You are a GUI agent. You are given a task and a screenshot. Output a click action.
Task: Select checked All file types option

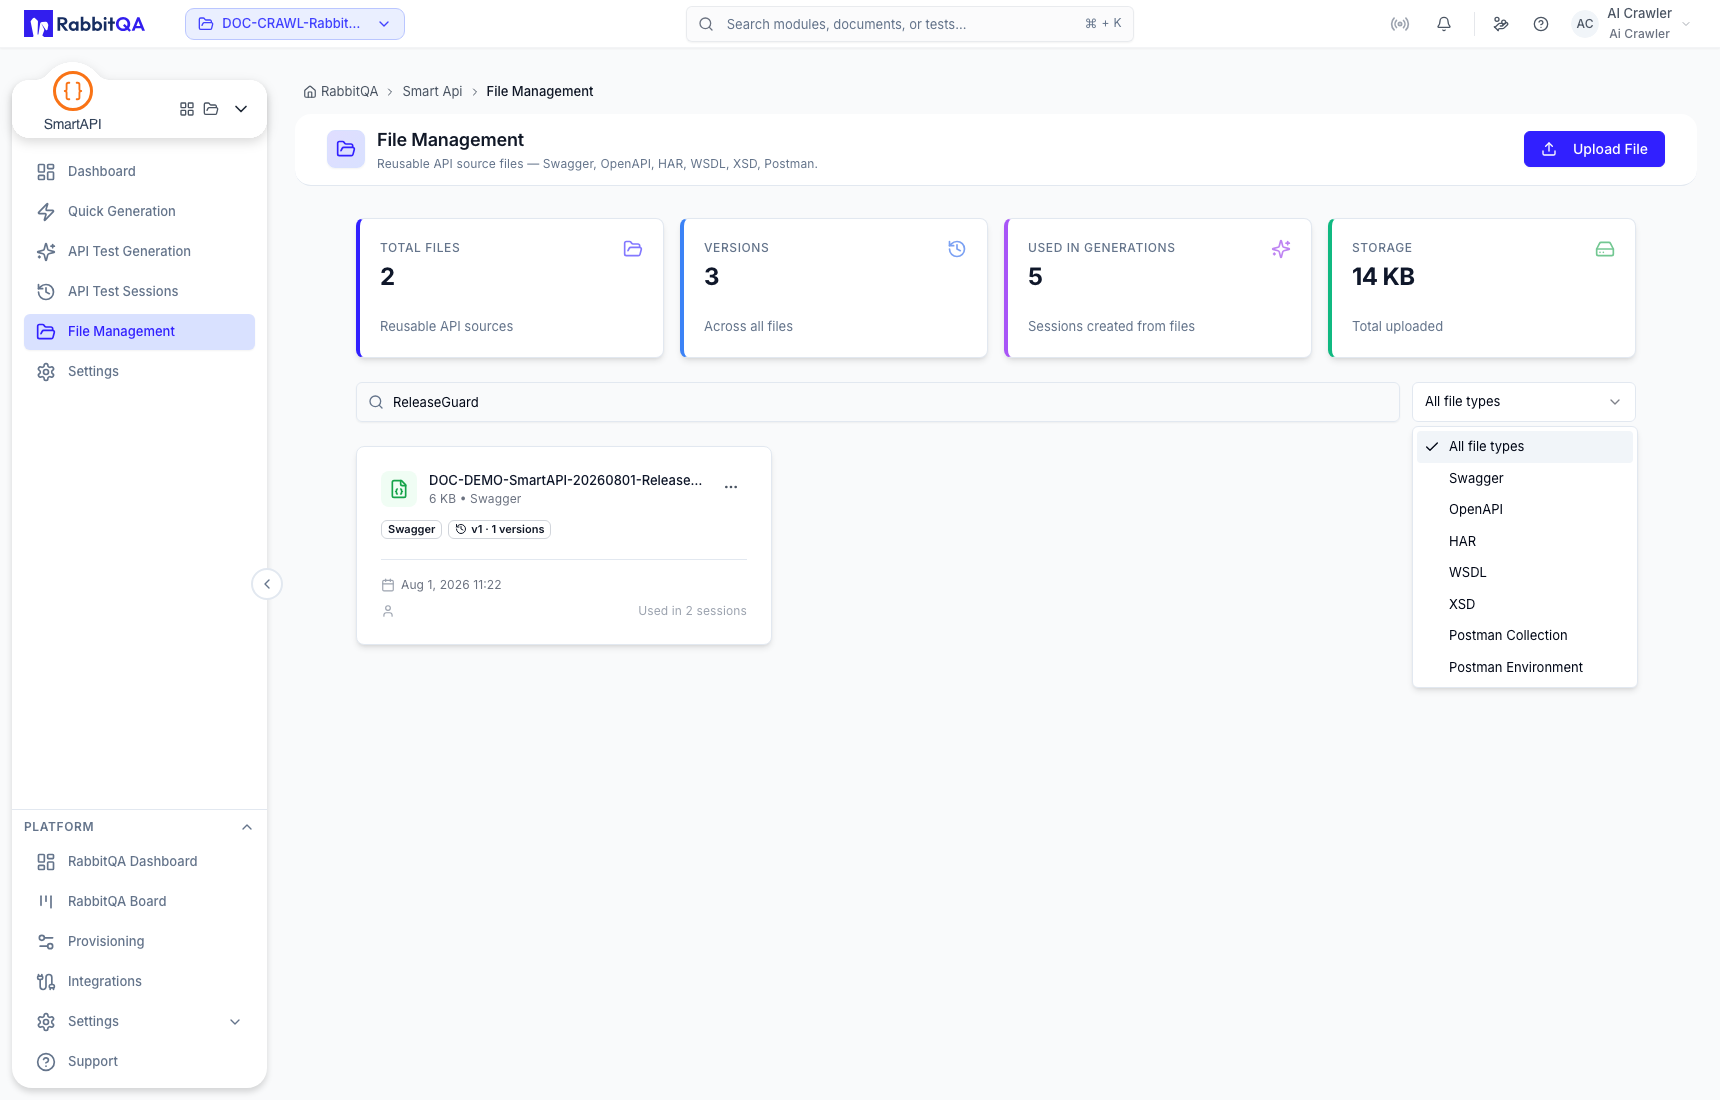pyautogui.click(x=1524, y=447)
